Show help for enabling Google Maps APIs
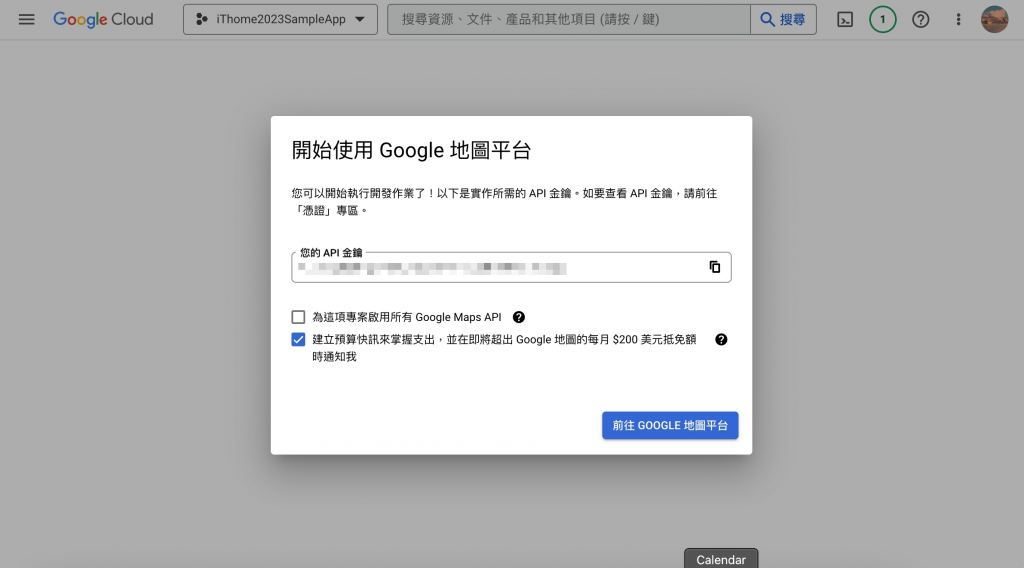This screenshot has height=568, width=1024. click(x=519, y=317)
